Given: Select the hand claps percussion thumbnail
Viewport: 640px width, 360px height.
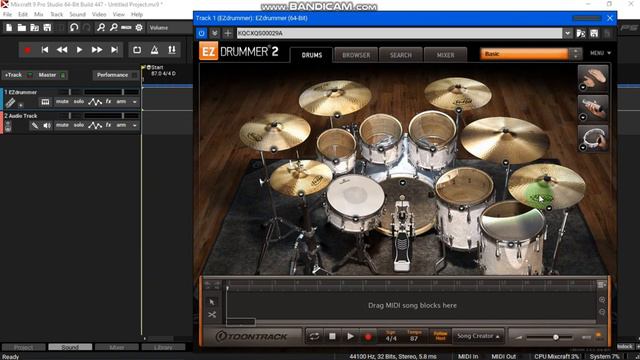Looking at the screenshot, I should 593,78.
